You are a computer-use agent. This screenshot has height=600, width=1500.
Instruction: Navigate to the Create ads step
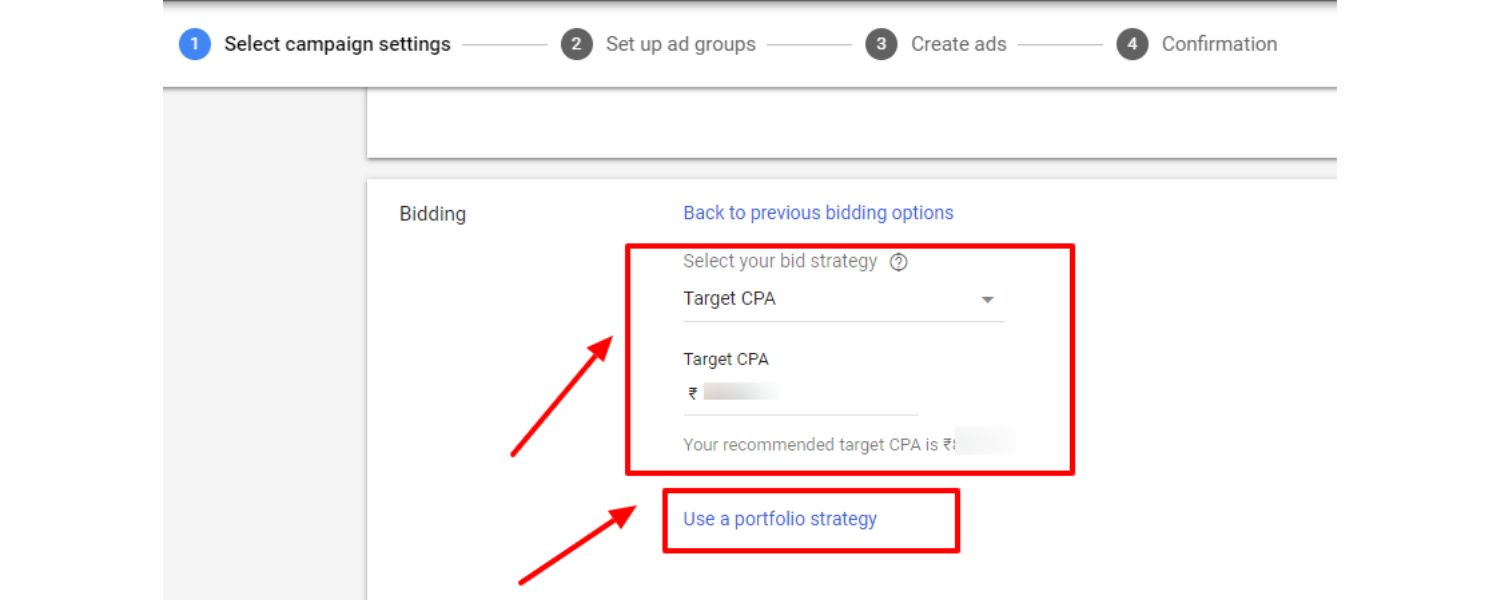(958, 44)
